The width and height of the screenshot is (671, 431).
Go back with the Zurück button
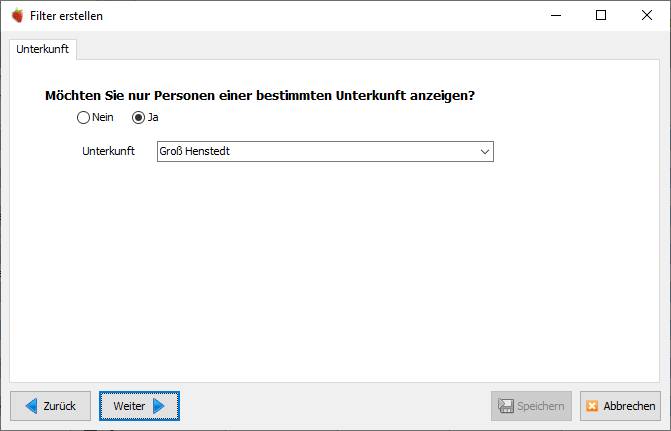click(50, 406)
